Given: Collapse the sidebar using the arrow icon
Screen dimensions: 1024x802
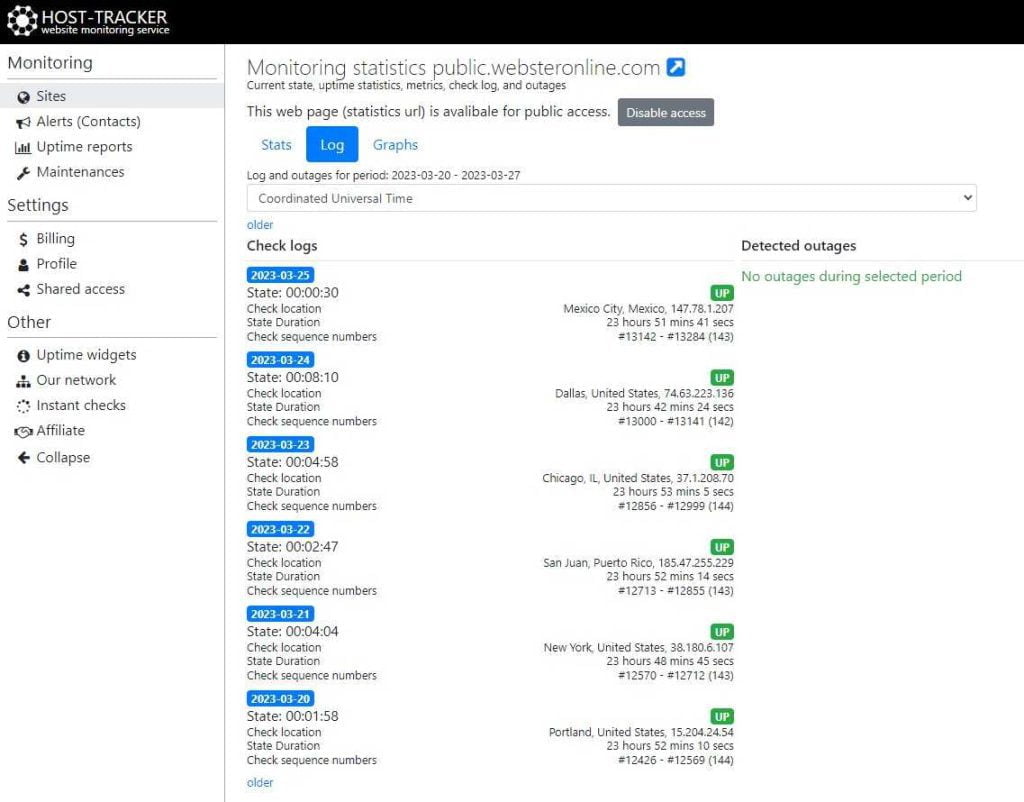Looking at the screenshot, I should click(23, 458).
